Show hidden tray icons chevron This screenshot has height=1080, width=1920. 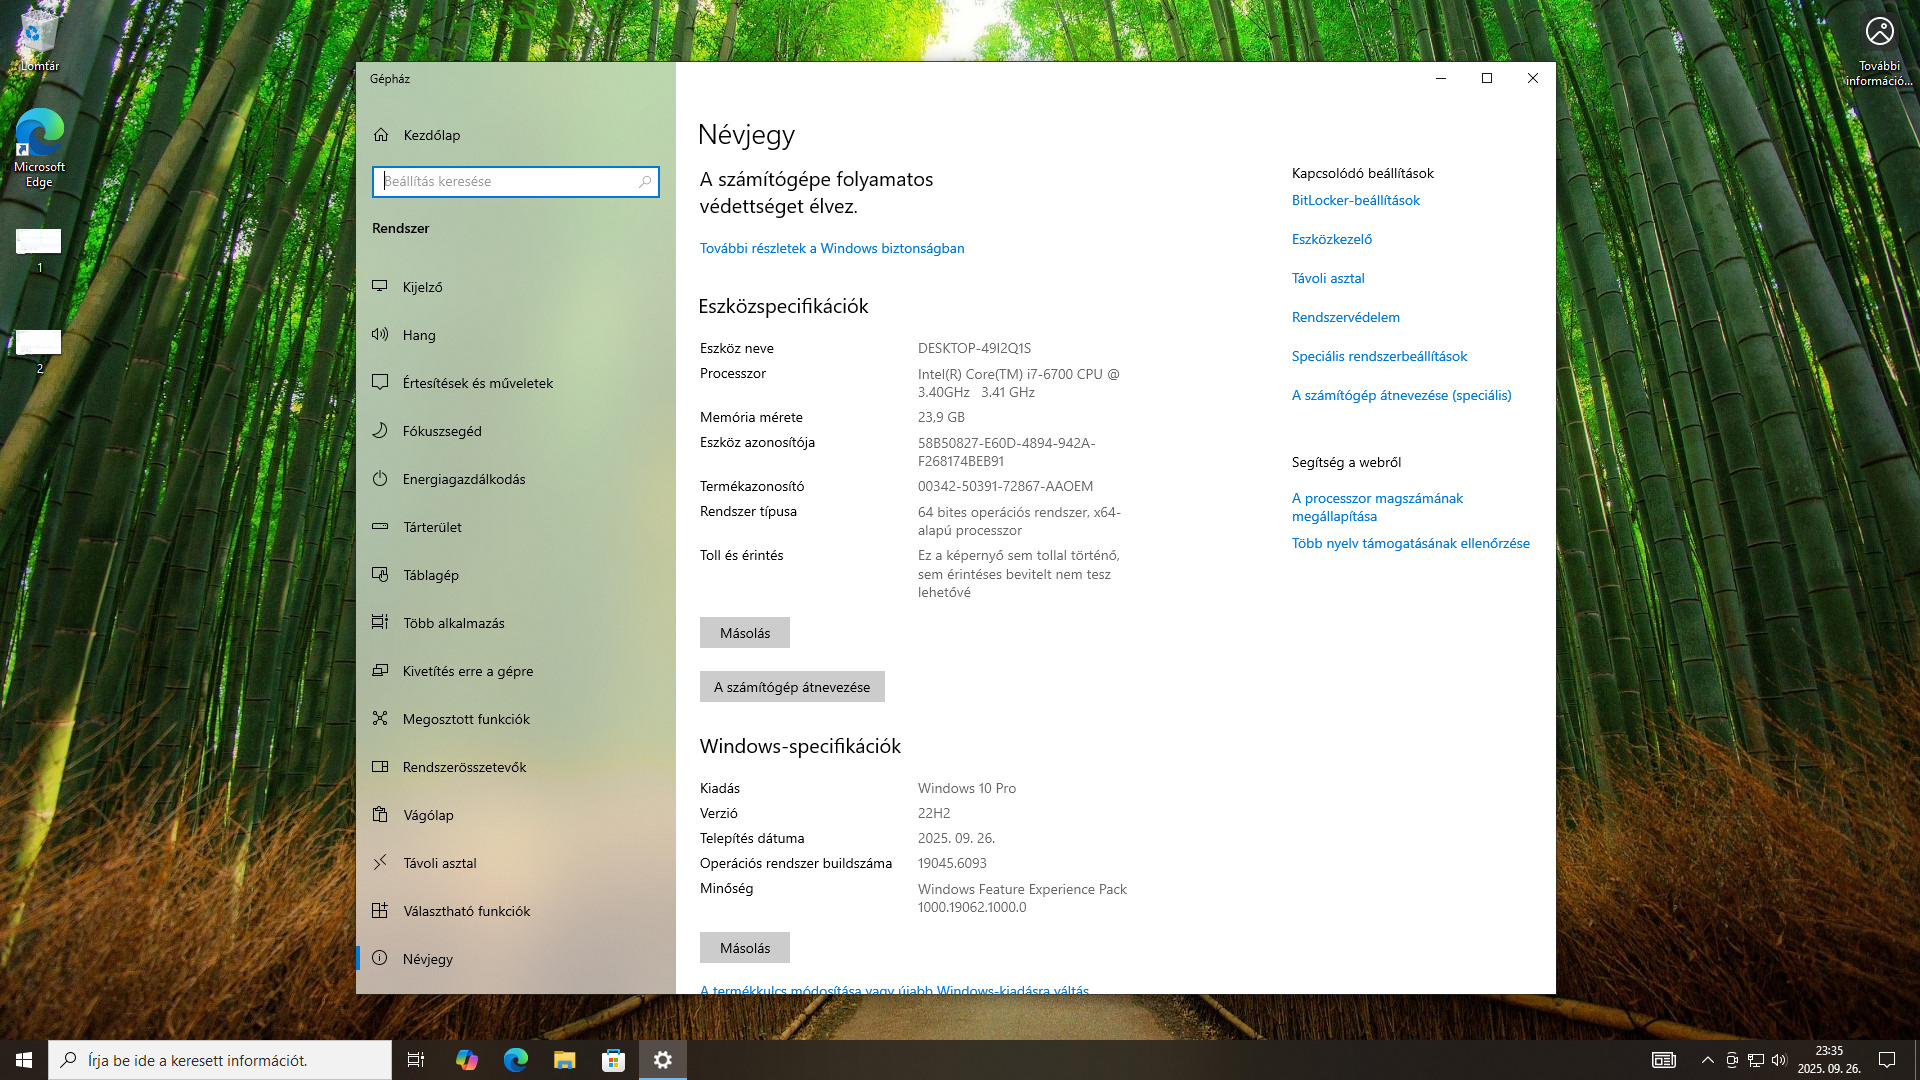pyautogui.click(x=1707, y=1060)
